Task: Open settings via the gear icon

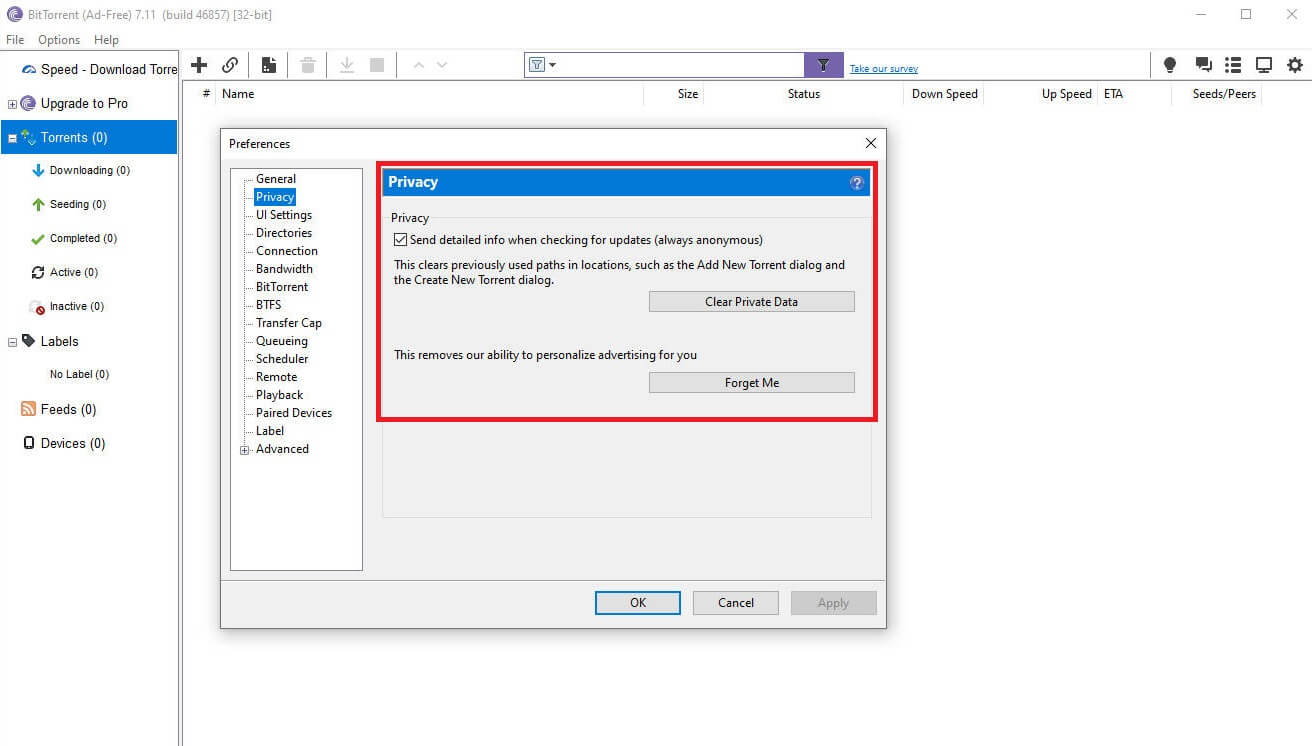Action: point(1295,65)
